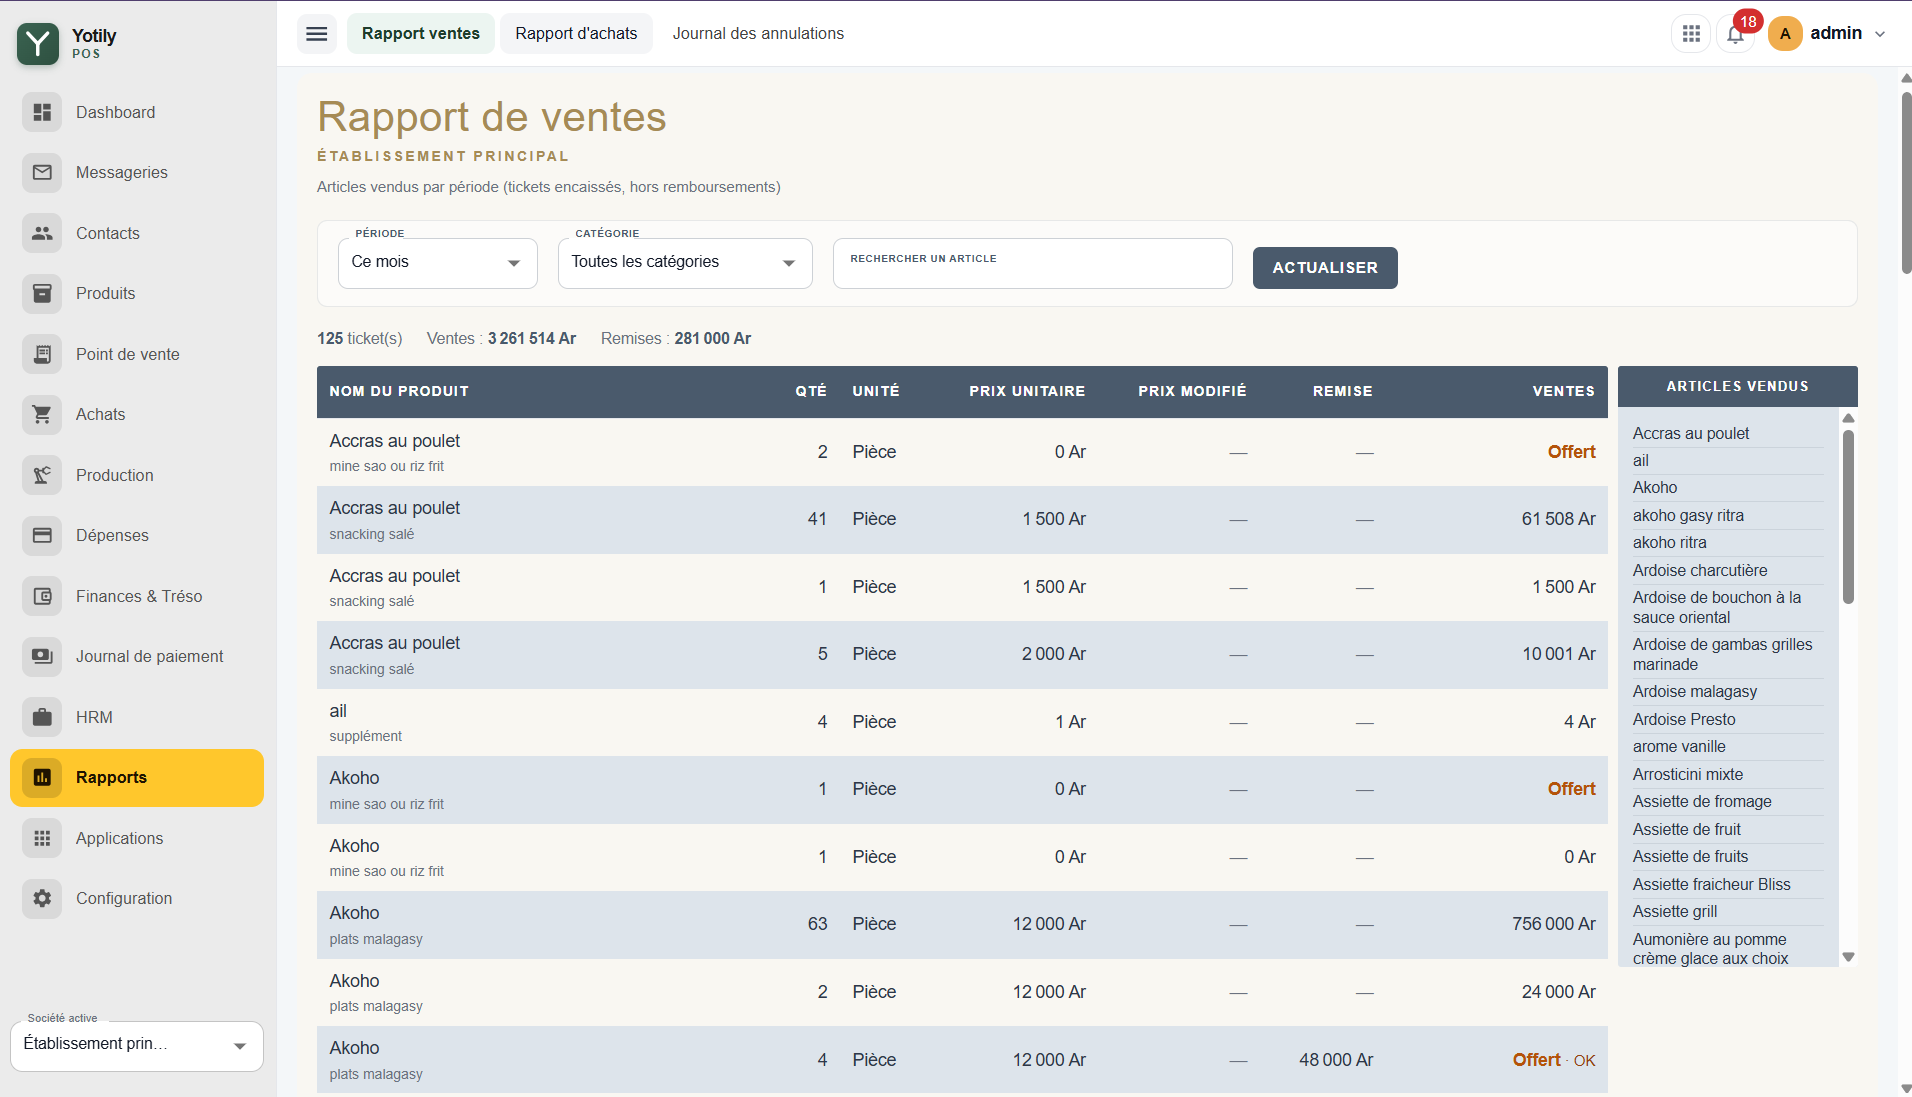
Task: Open the Rapports chart icon
Action: pyautogui.click(x=42, y=777)
